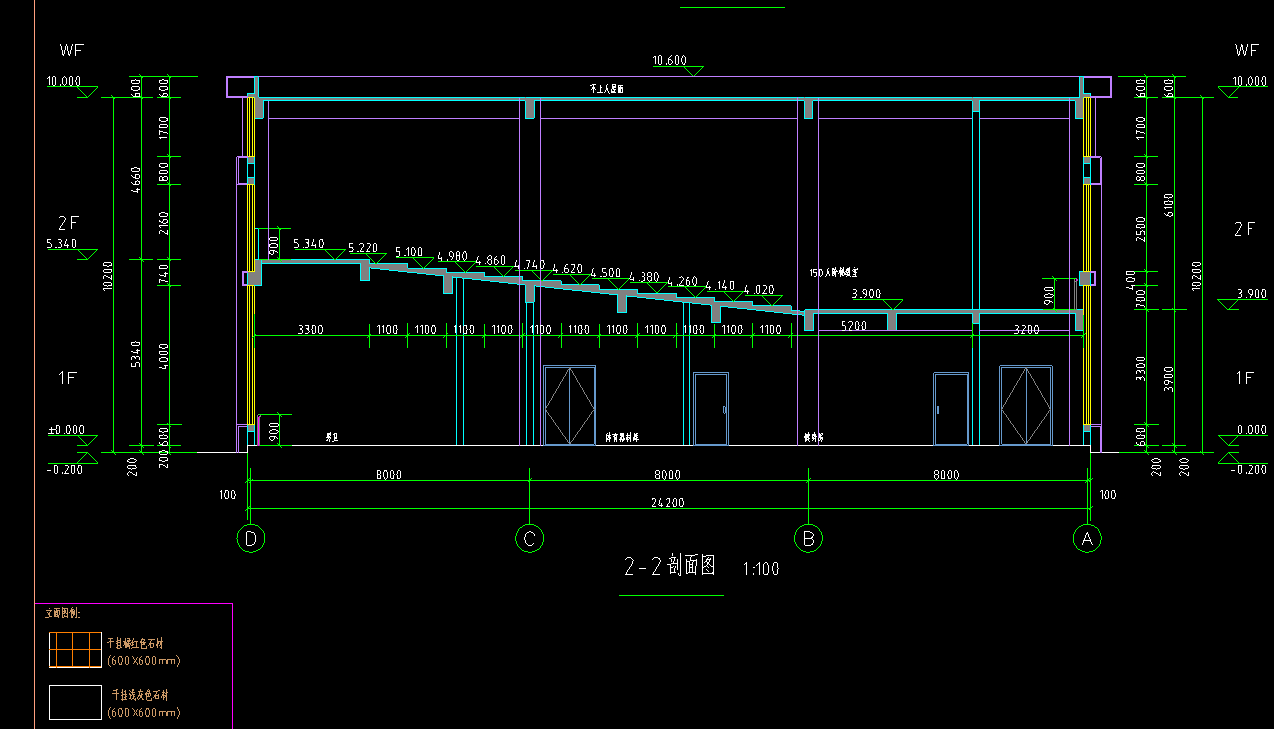This screenshot has width=1274, height=729.
Task: Click the 5200 dimension near axis B
Action: click(x=853, y=326)
